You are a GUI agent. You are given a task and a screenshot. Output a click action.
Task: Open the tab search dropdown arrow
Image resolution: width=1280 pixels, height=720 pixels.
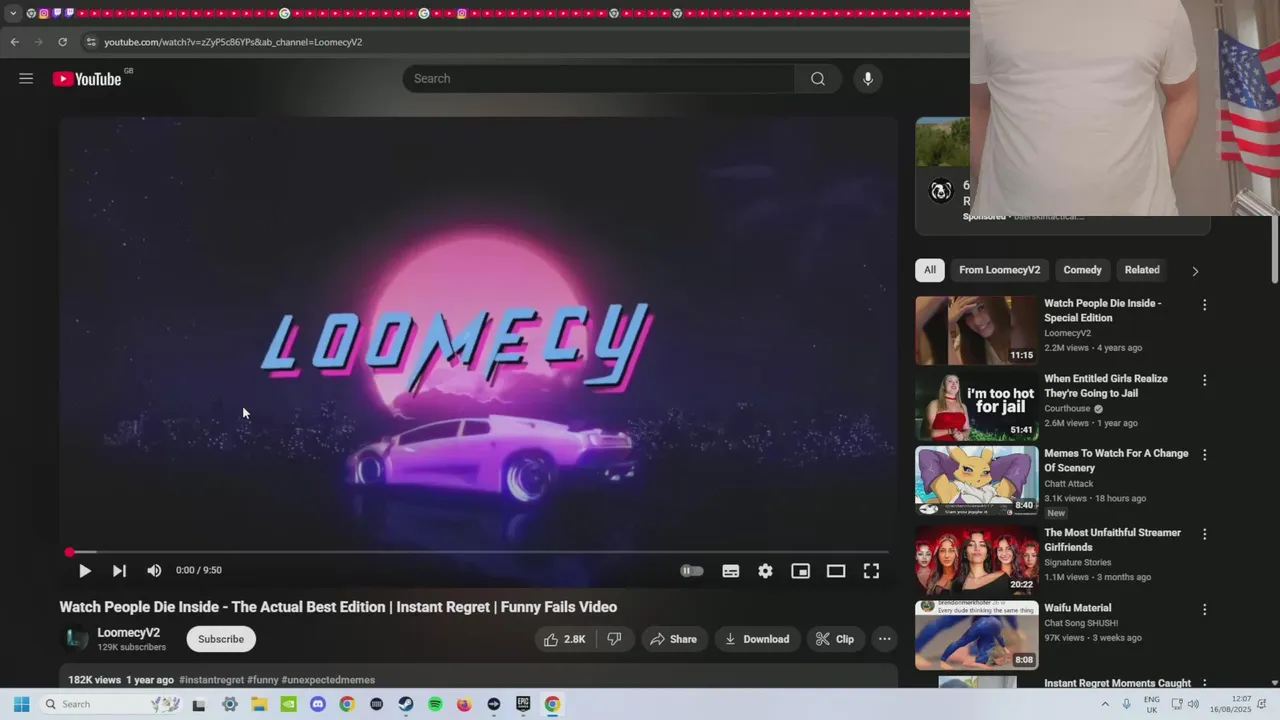pyautogui.click(x=13, y=13)
